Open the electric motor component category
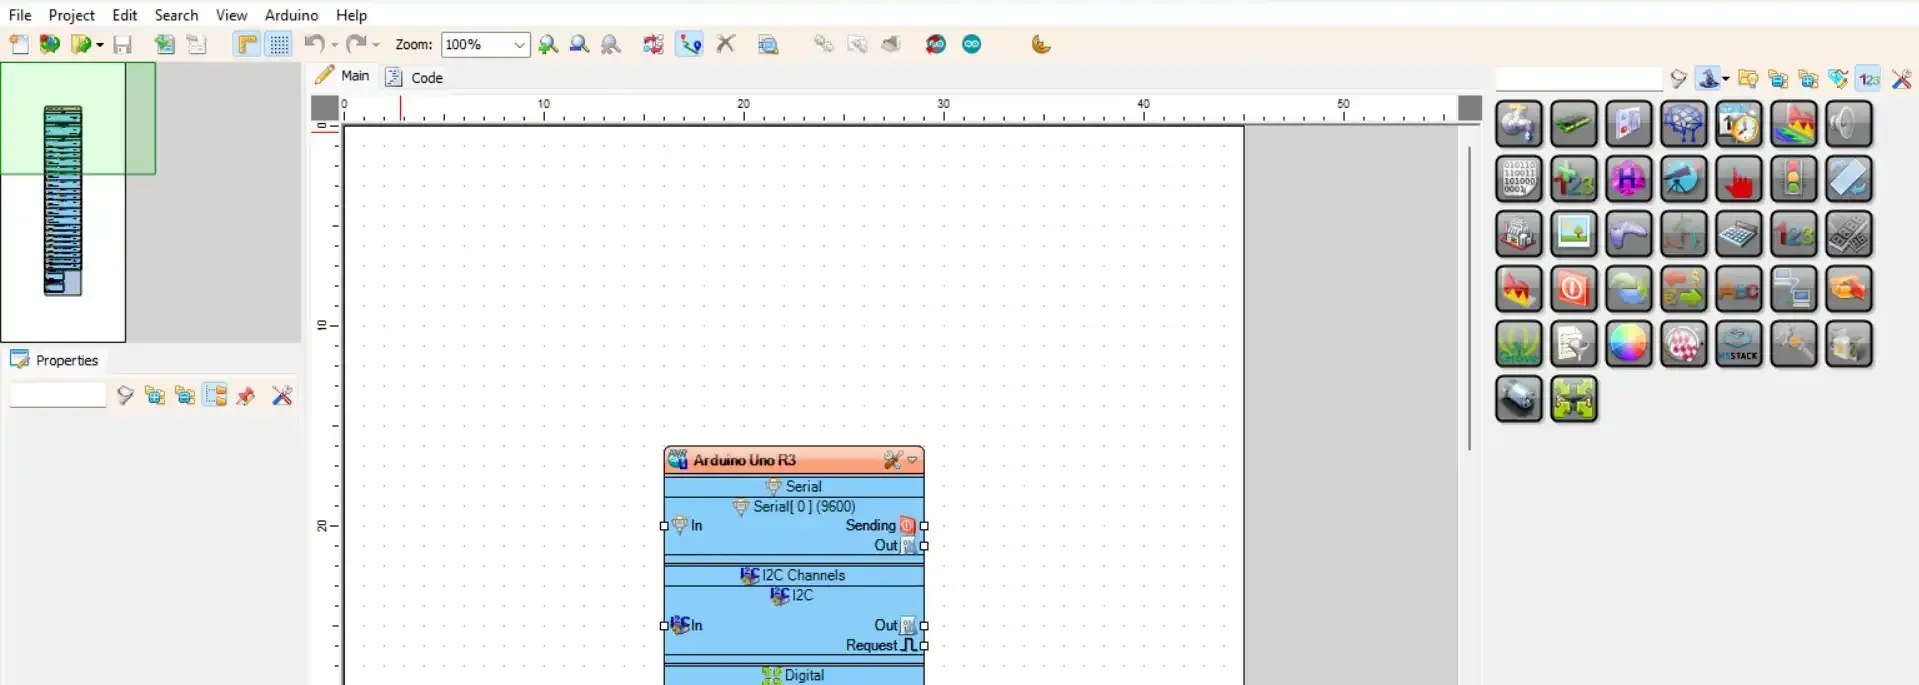Viewport: 1919px width, 685px height. tap(1519, 400)
